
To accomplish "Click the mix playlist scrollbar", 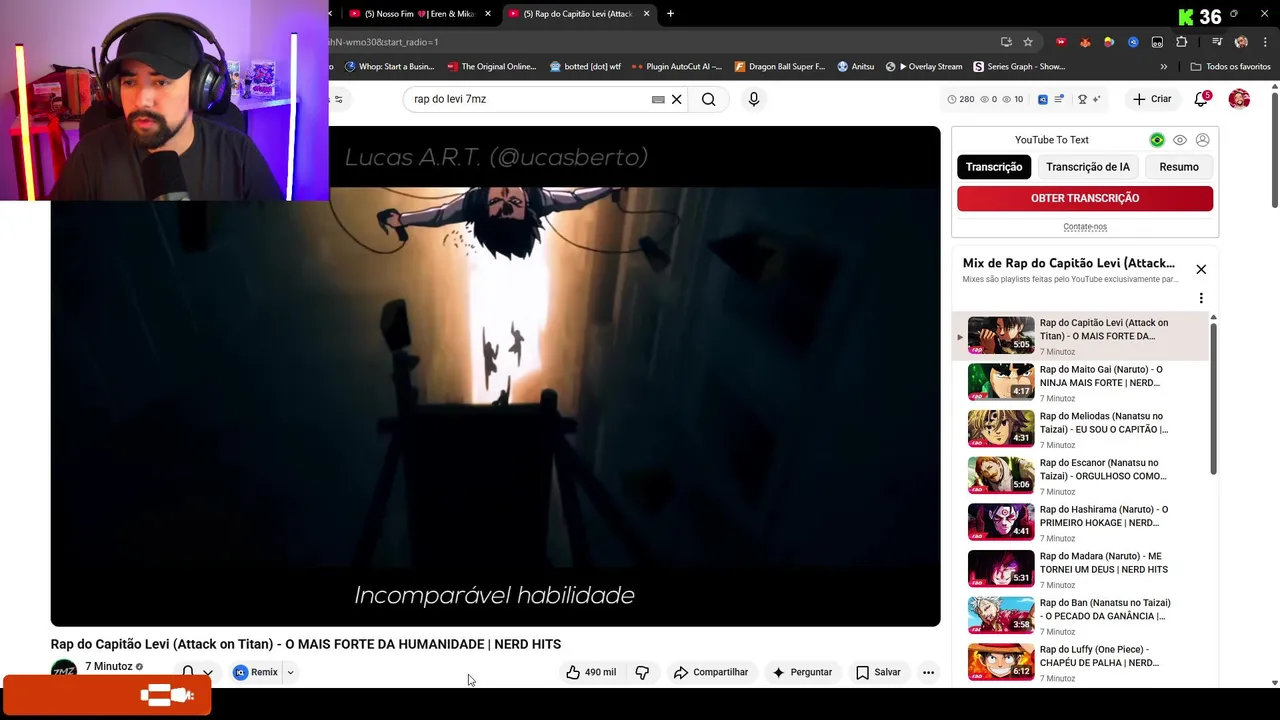I will pos(1213,398).
